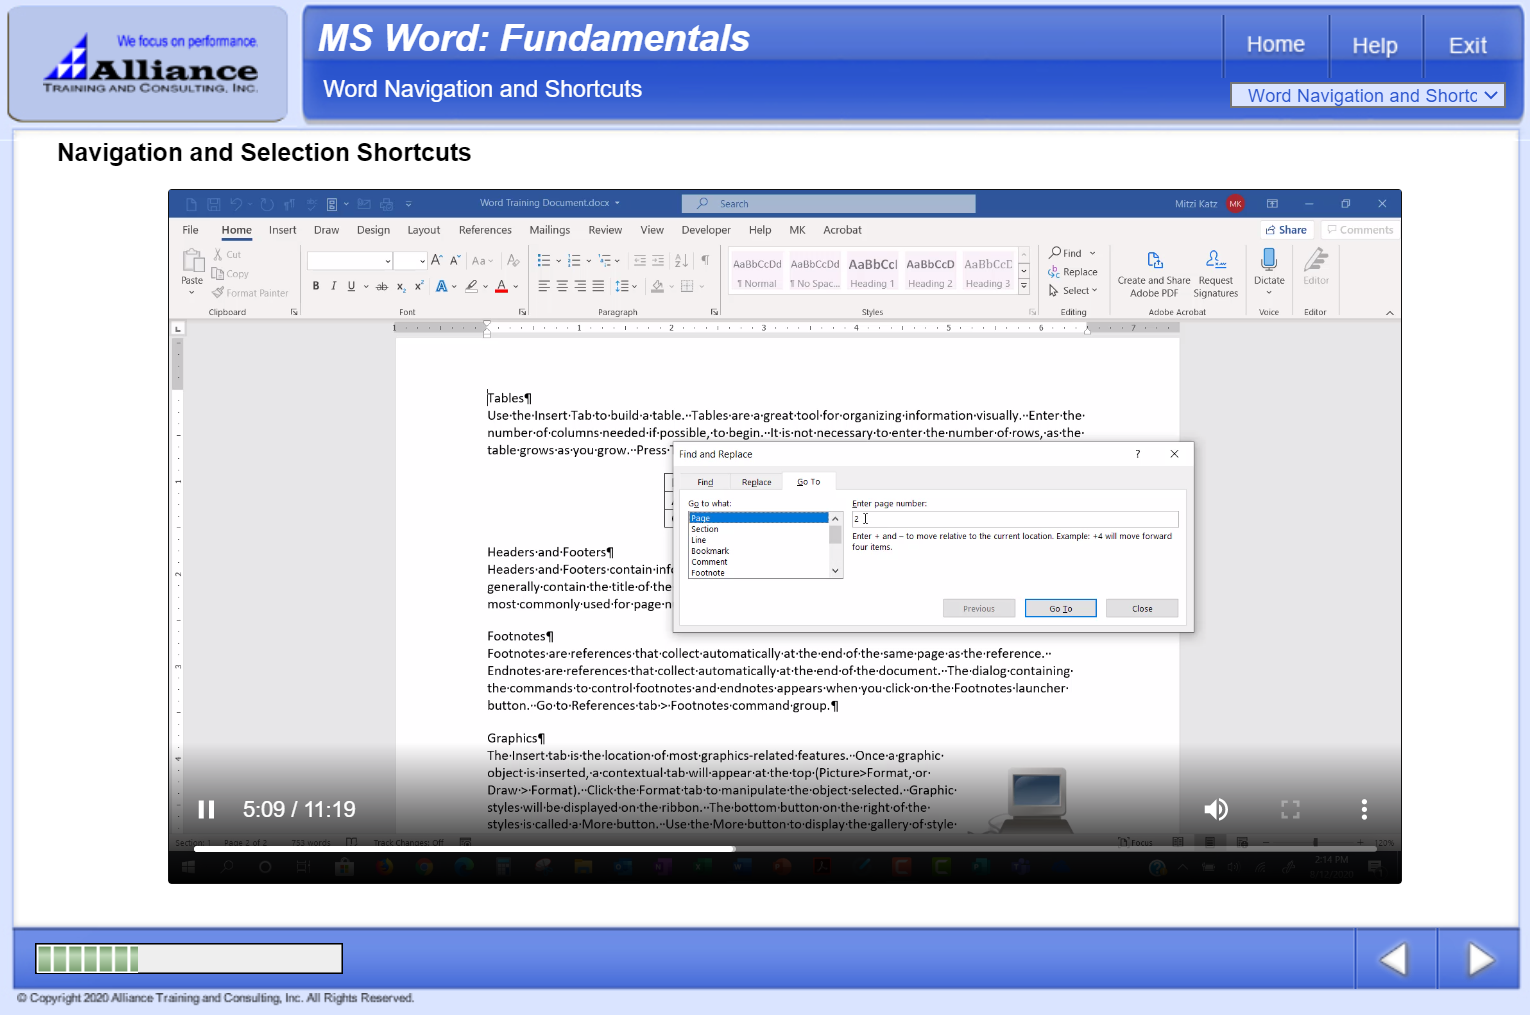The image size is (1530, 1015).
Task: Click the Enter page number field
Action: click(x=1014, y=519)
